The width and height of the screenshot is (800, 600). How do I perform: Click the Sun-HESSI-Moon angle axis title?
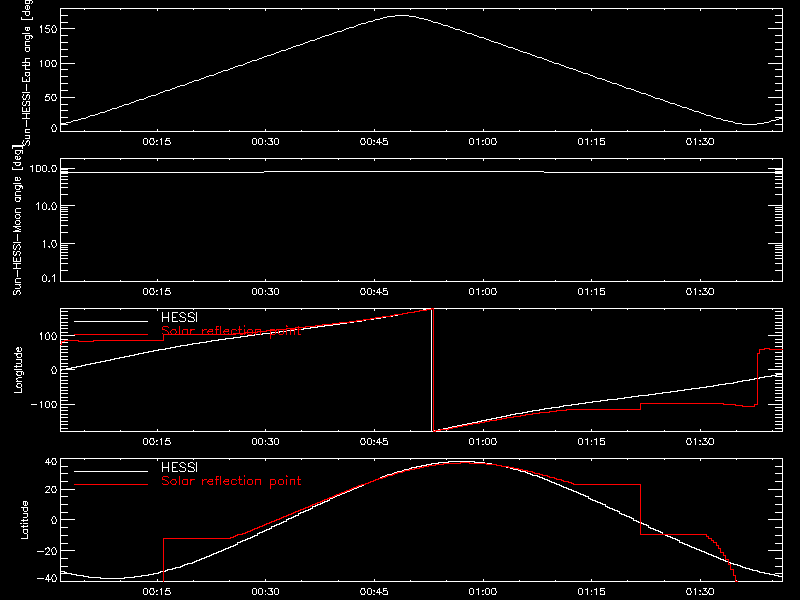tap(18, 220)
